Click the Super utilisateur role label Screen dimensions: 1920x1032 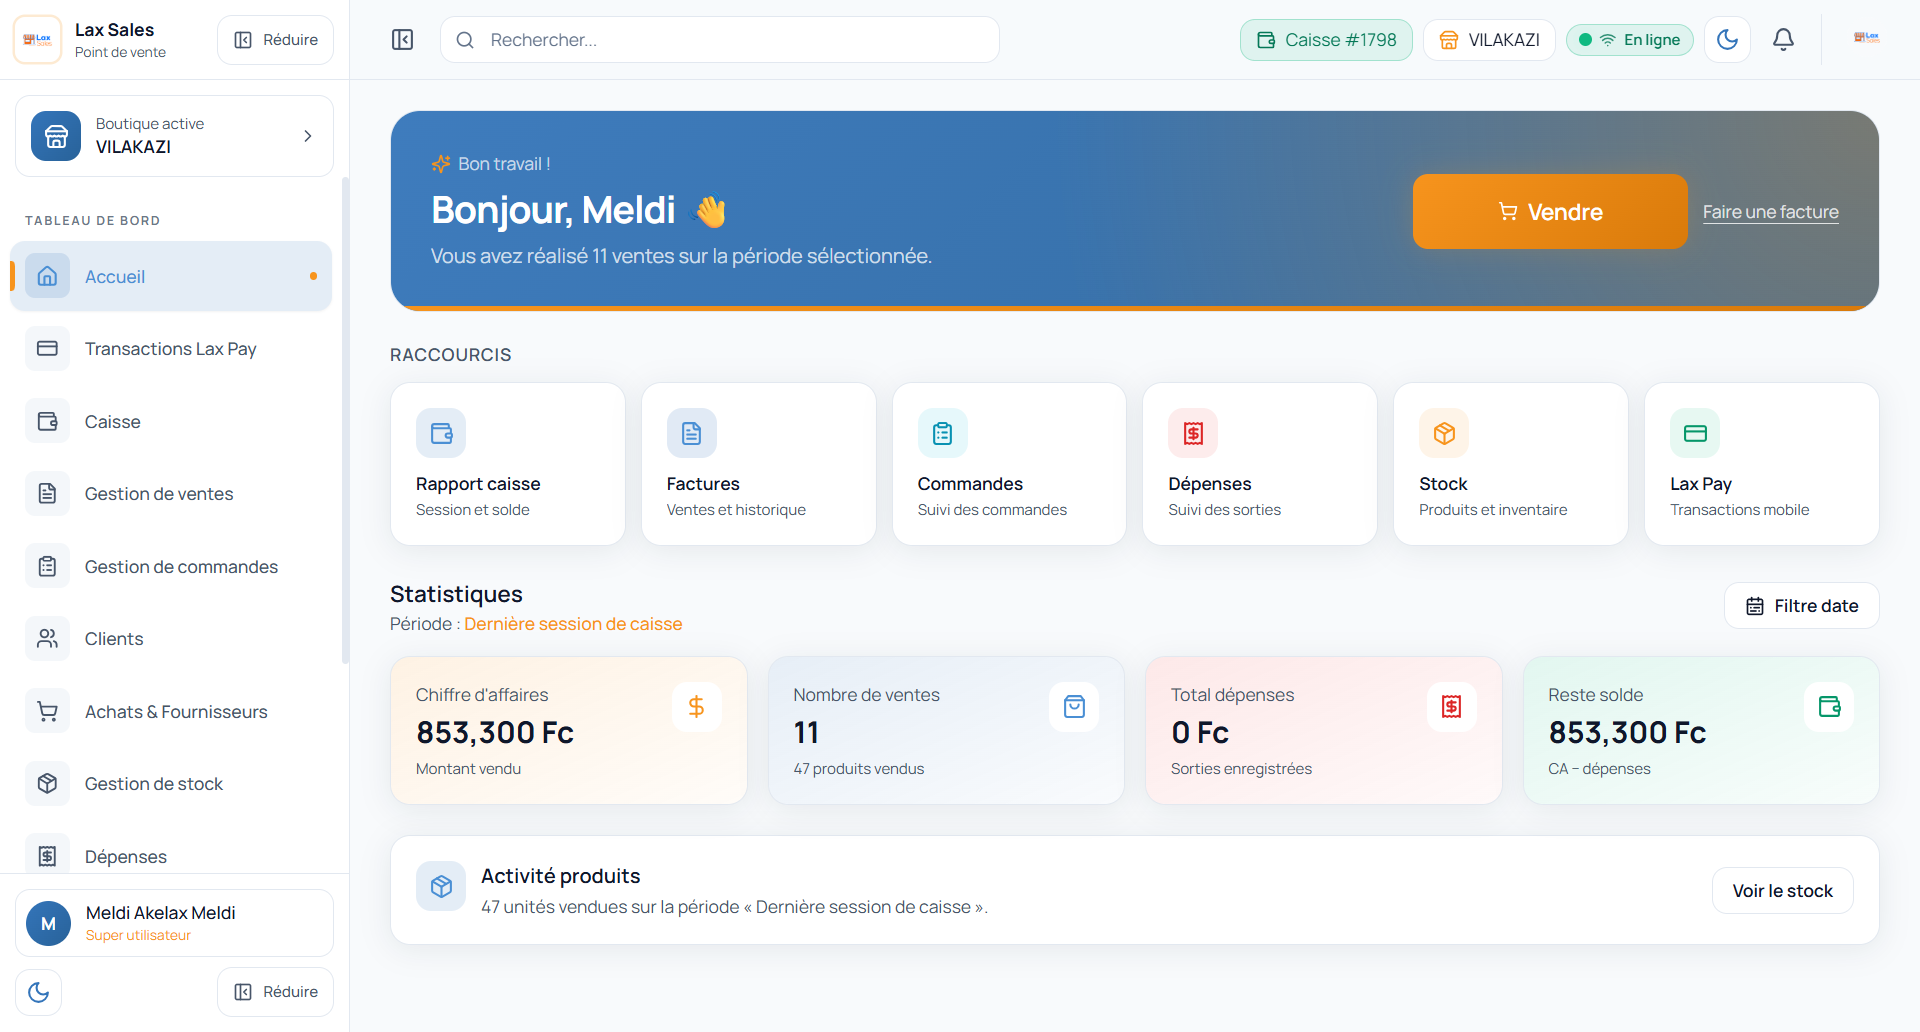tap(138, 936)
